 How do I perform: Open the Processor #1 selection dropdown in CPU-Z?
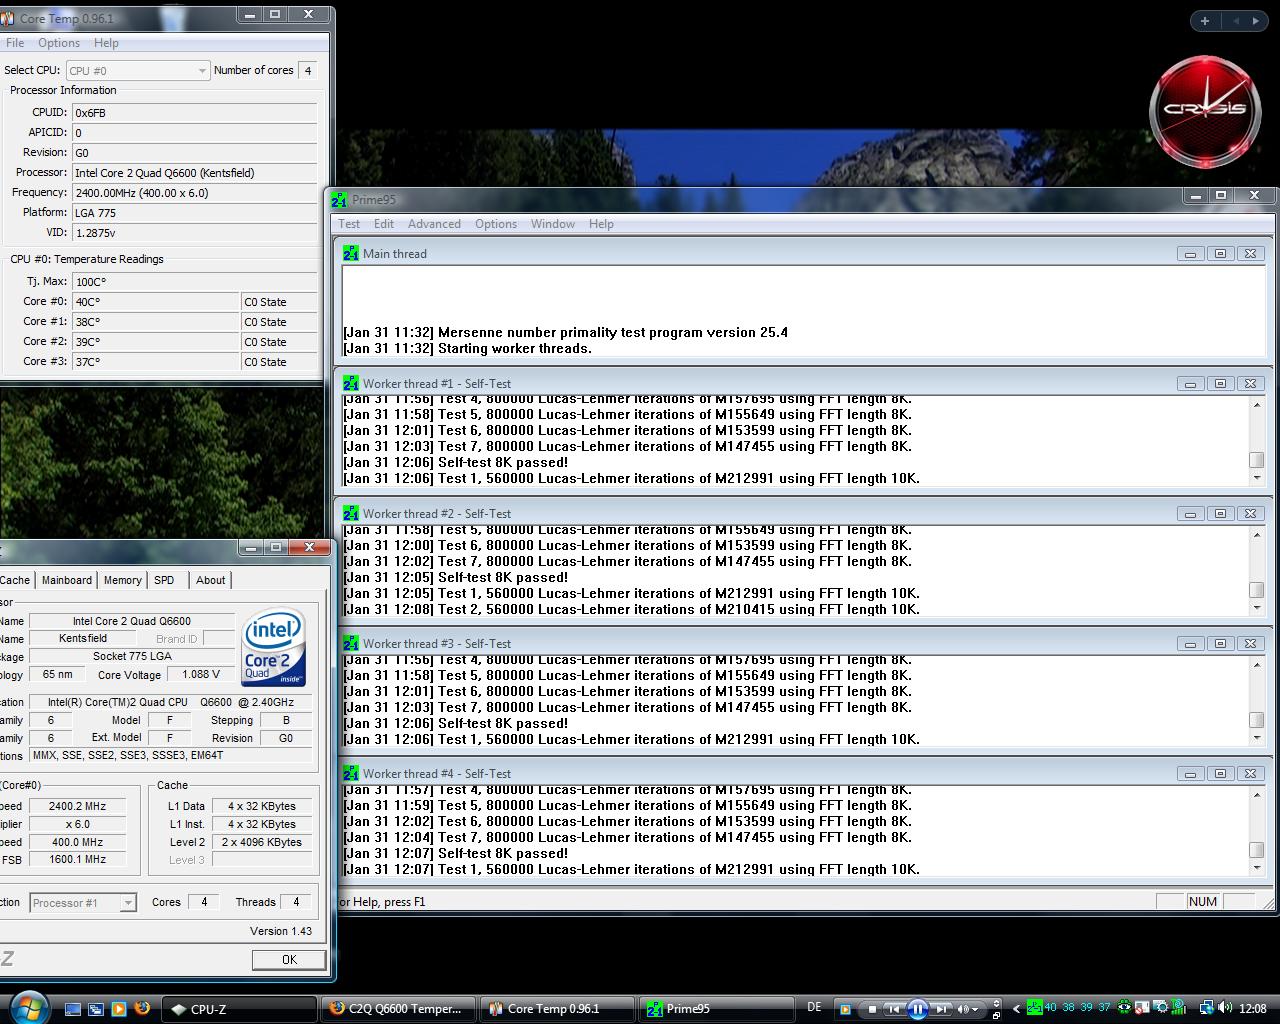click(x=82, y=902)
